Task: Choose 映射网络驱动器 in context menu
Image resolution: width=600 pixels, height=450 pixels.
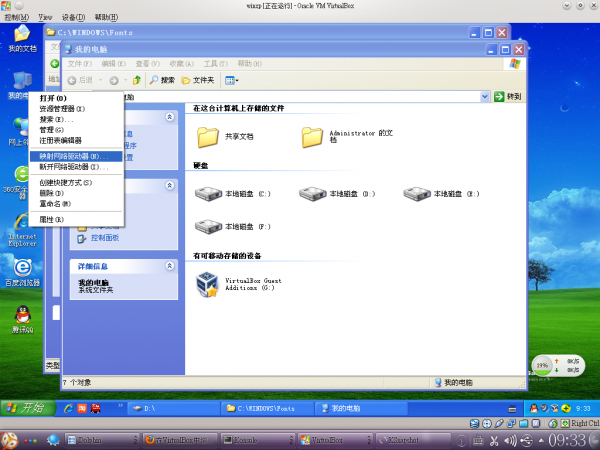Action: [x=76, y=156]
